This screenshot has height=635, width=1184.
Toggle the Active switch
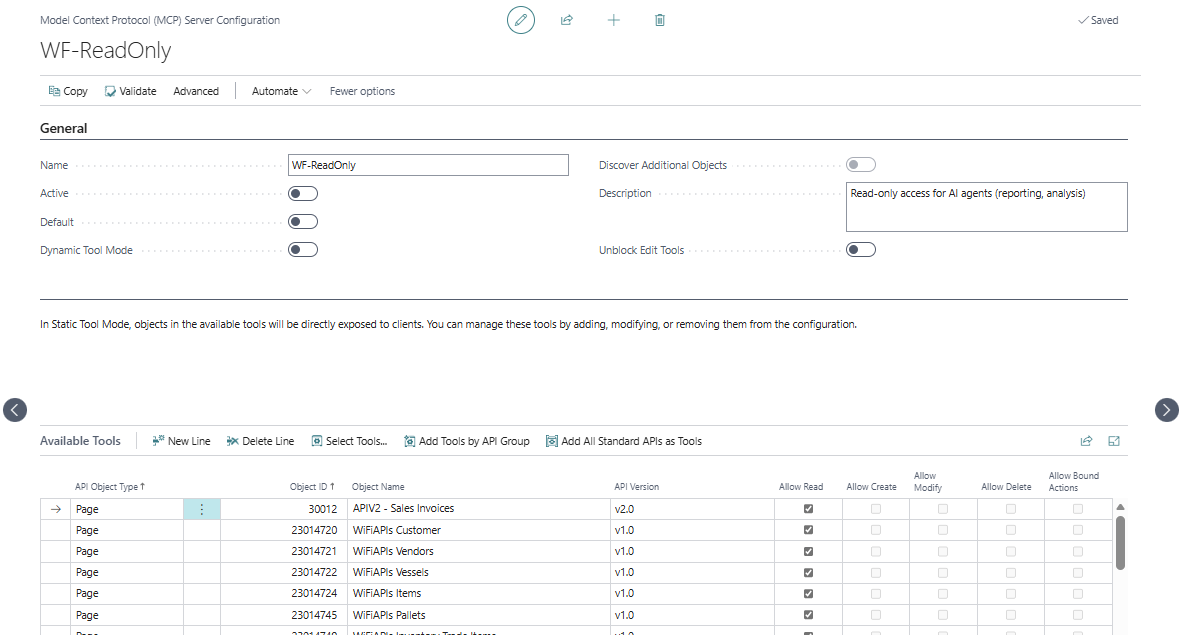[x=303, y=193]
